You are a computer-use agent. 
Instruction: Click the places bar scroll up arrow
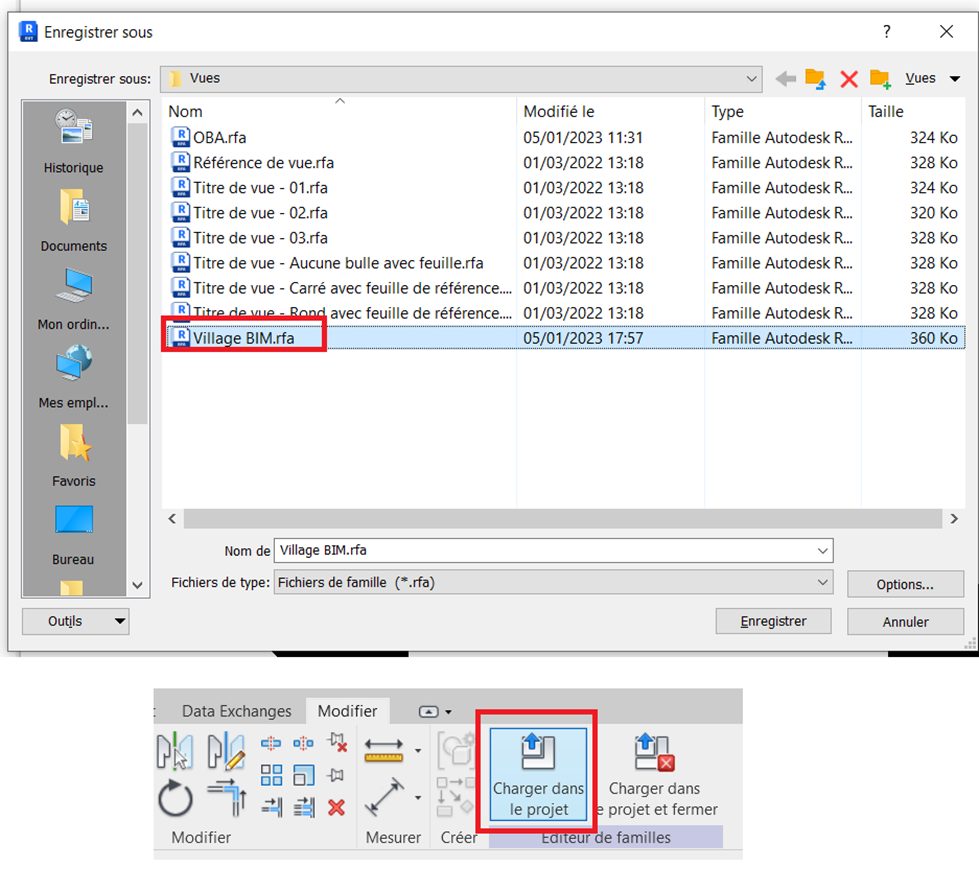click(138, 113)
